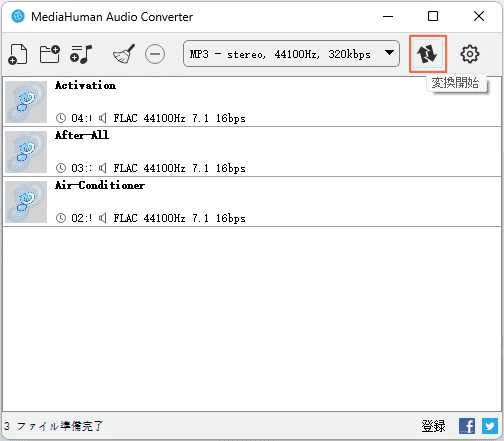Image resolution: width=504 pixels, height=441 pixels.
Task: Open settings via the gear icon
Action: point(470,54)
